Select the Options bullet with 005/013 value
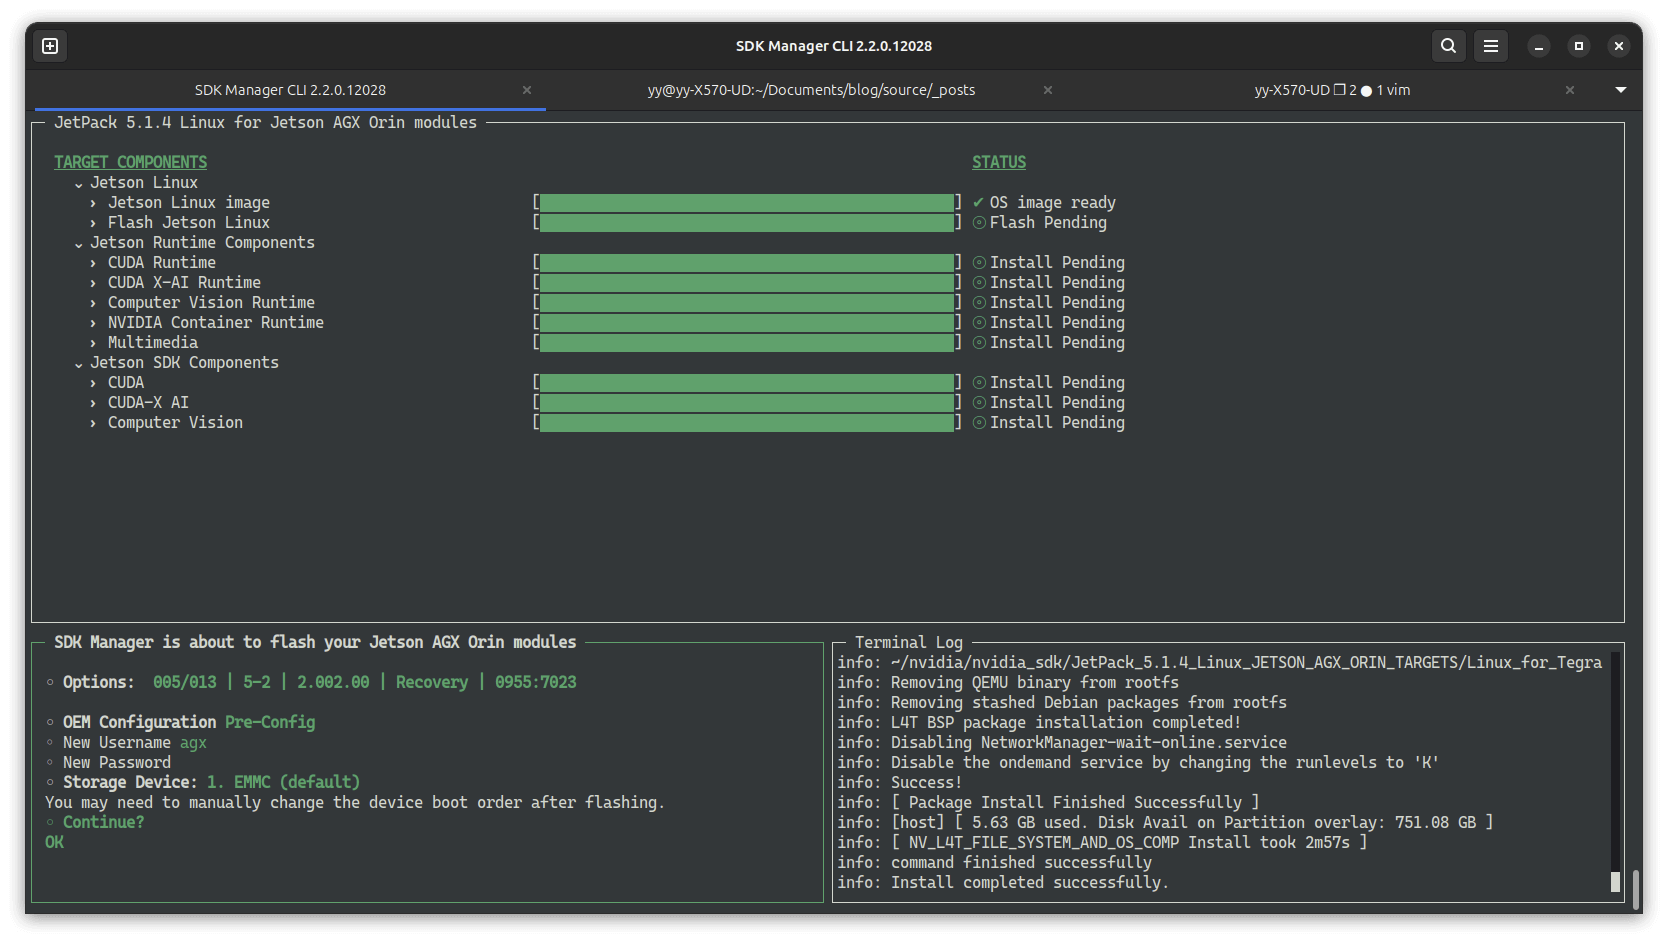The width and height of the screenshot is (1668, 942). (x=311, y=682)
